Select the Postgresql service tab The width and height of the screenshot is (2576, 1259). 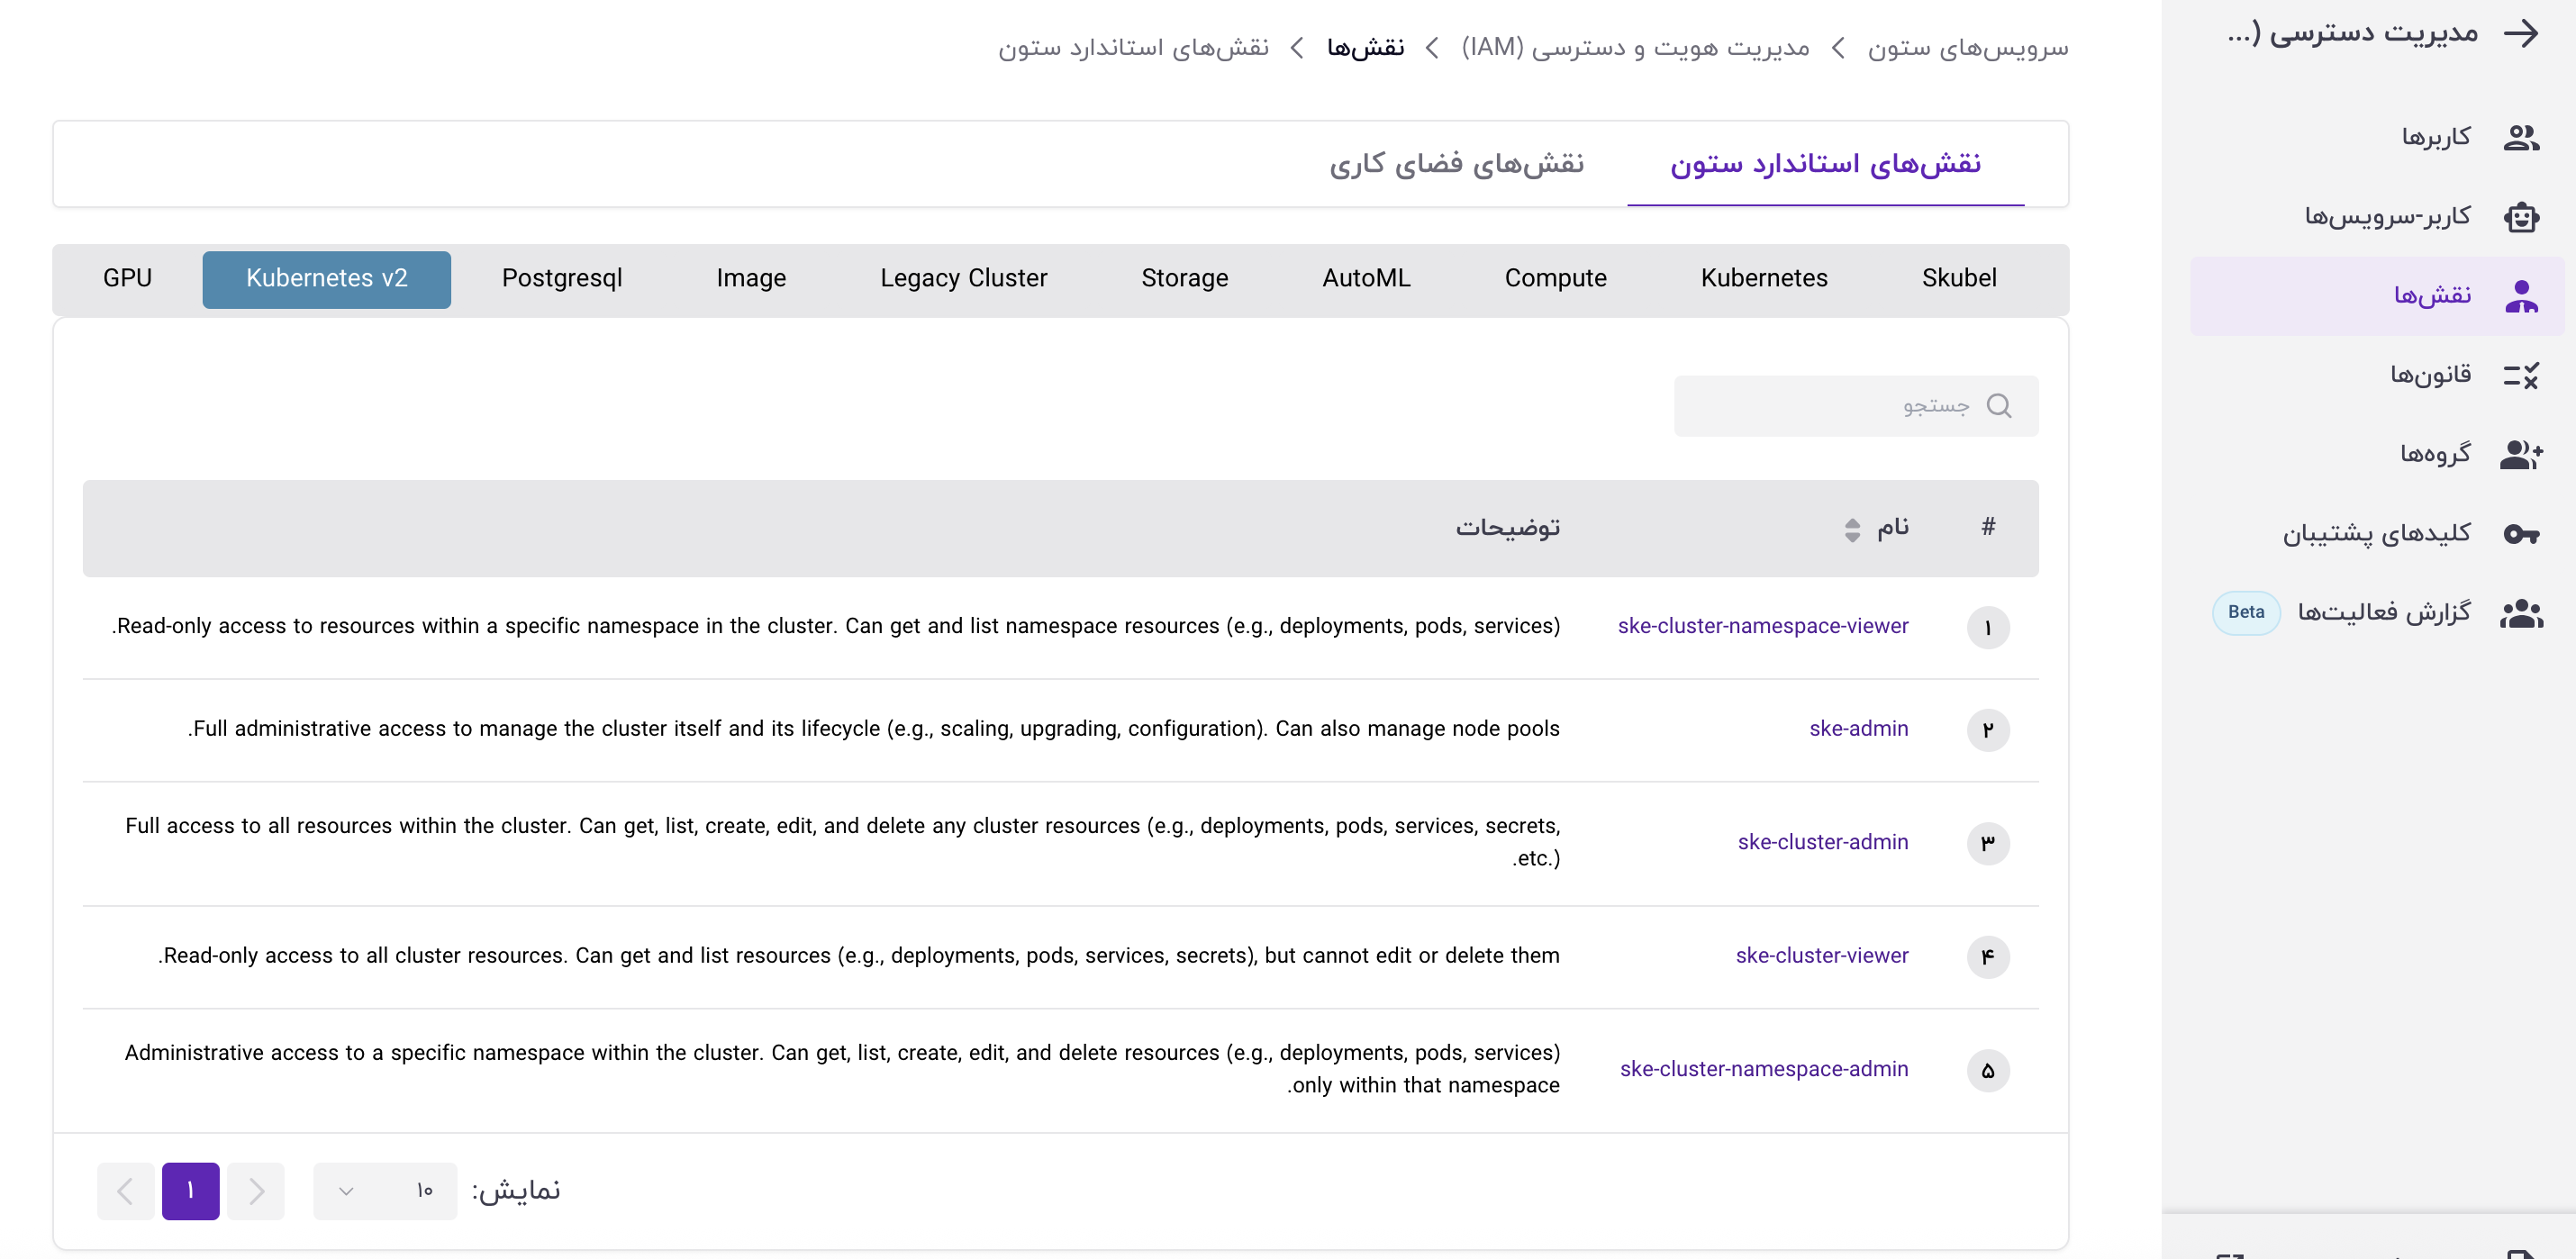562,279
